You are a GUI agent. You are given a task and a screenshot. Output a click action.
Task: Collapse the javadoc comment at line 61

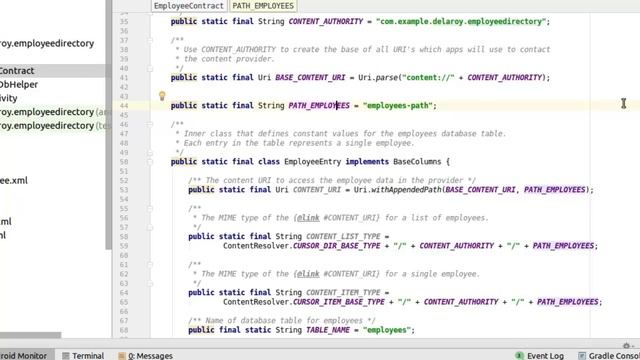tap(150, 264)
